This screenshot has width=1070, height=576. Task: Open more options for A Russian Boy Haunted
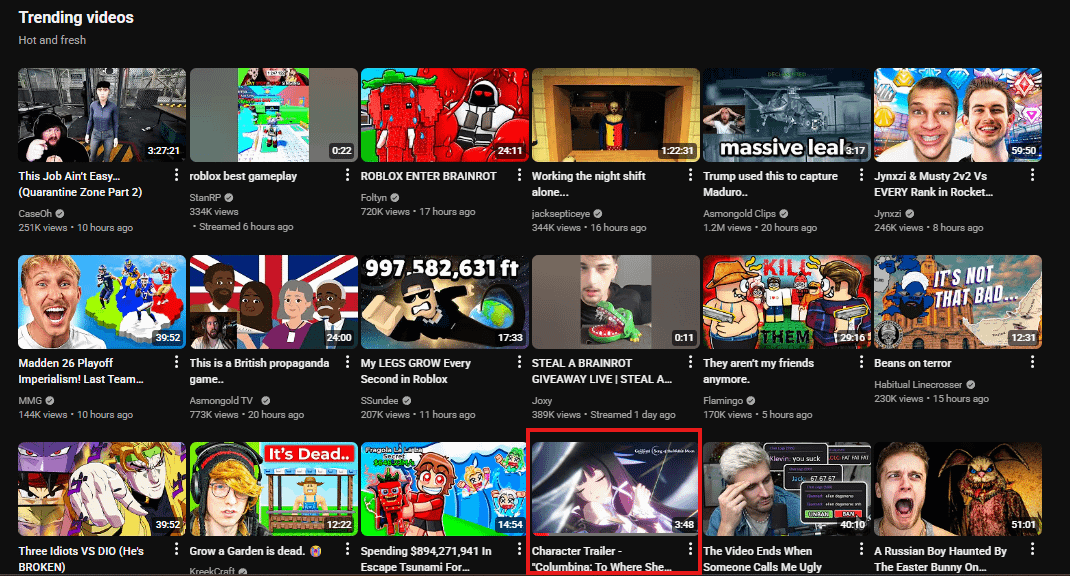pyautogui.click(x=1032, y=549)
